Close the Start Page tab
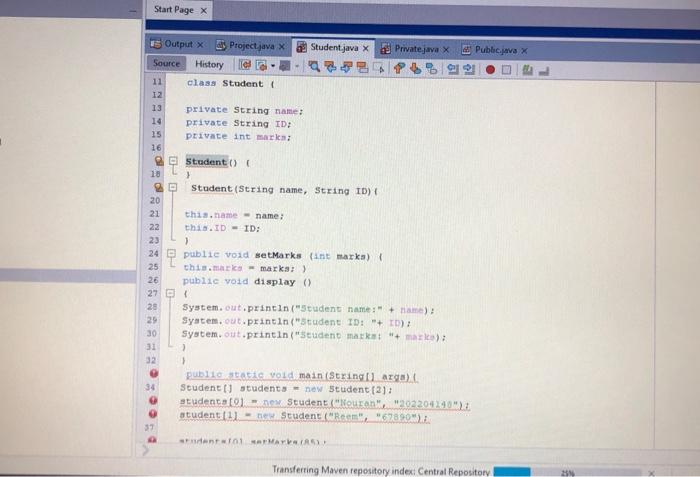700x477 pixels. click(204, 10)
